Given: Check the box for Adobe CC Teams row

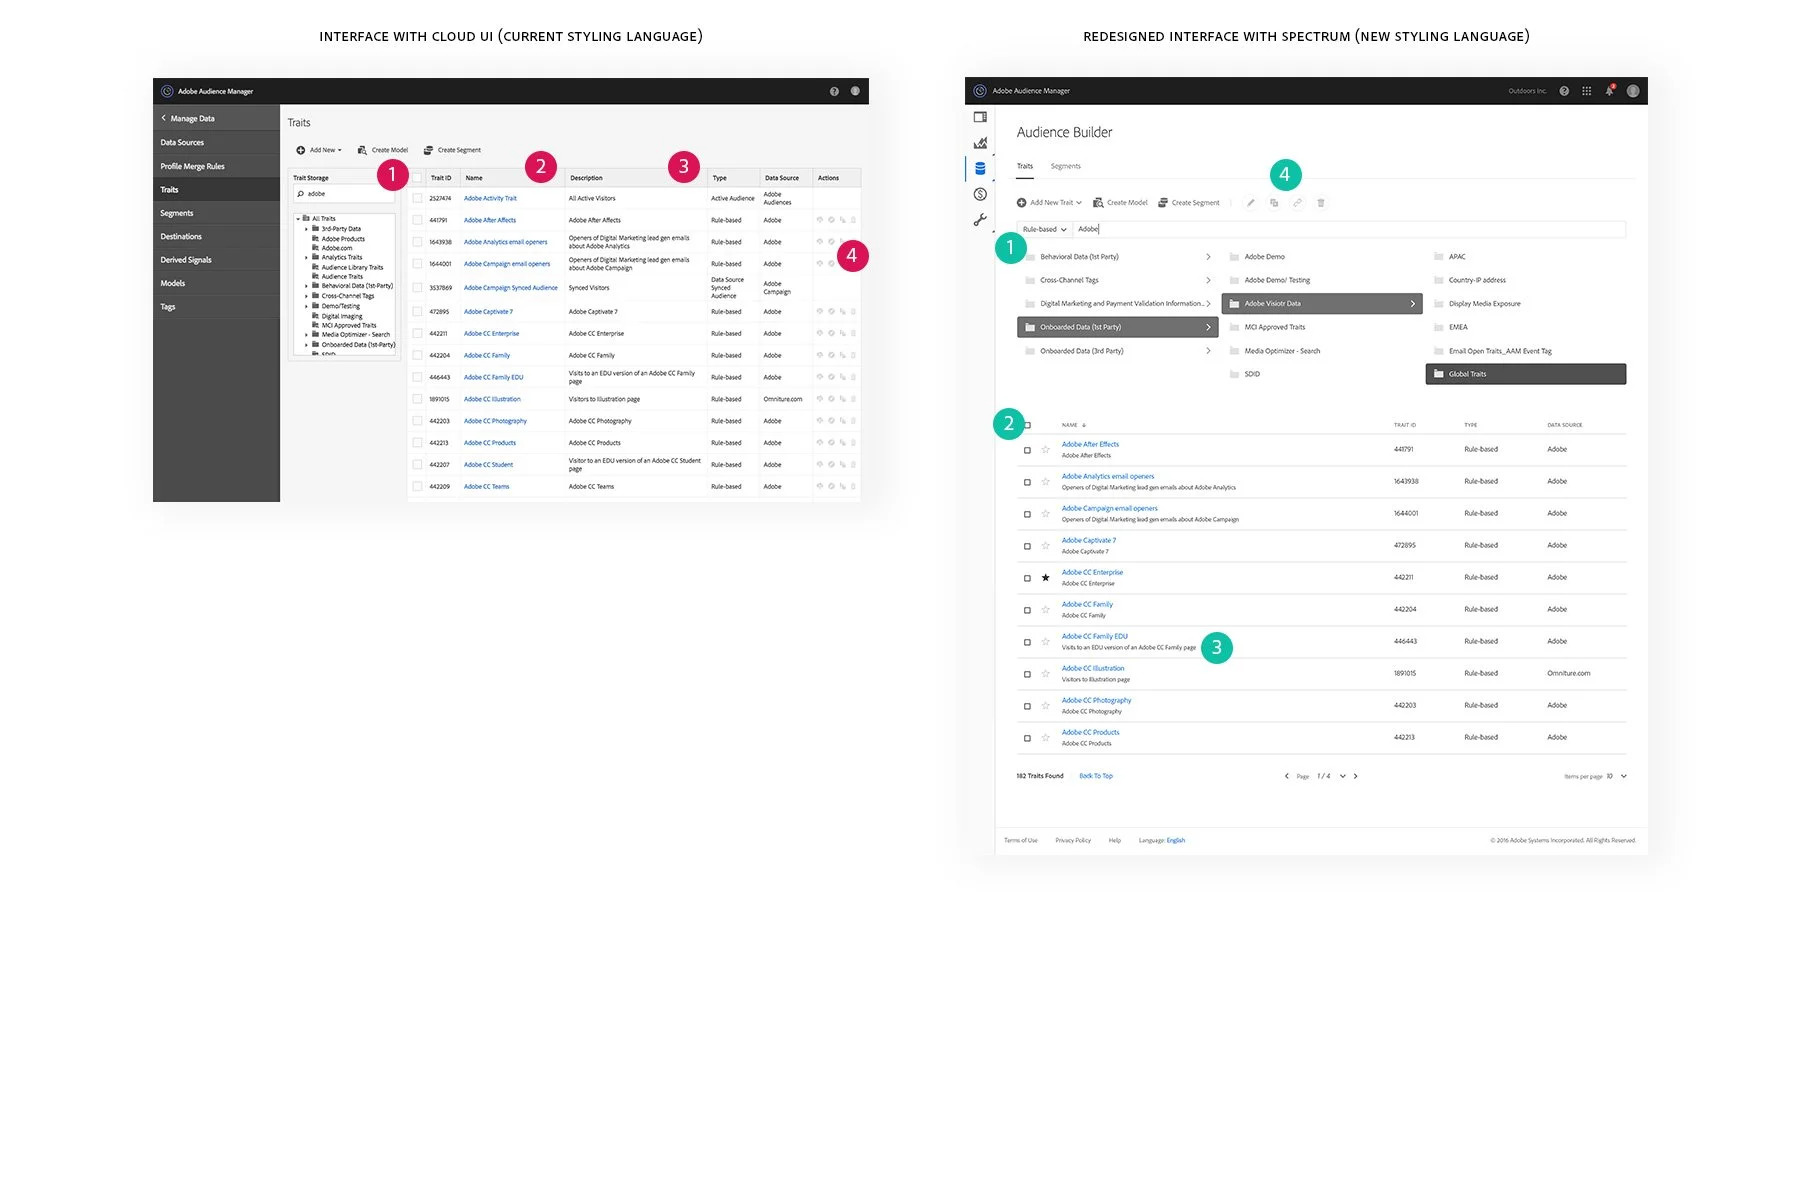Looking at the screenshot, I should pos(417,487).
